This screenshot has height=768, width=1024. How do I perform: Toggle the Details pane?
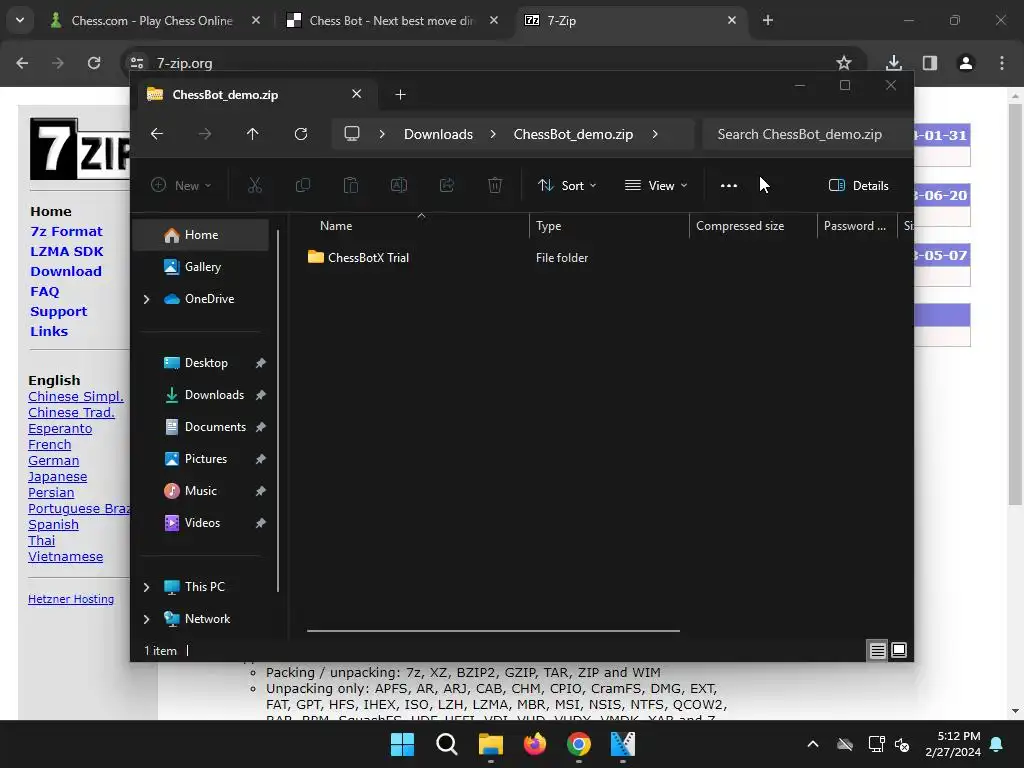coord(858,185)
